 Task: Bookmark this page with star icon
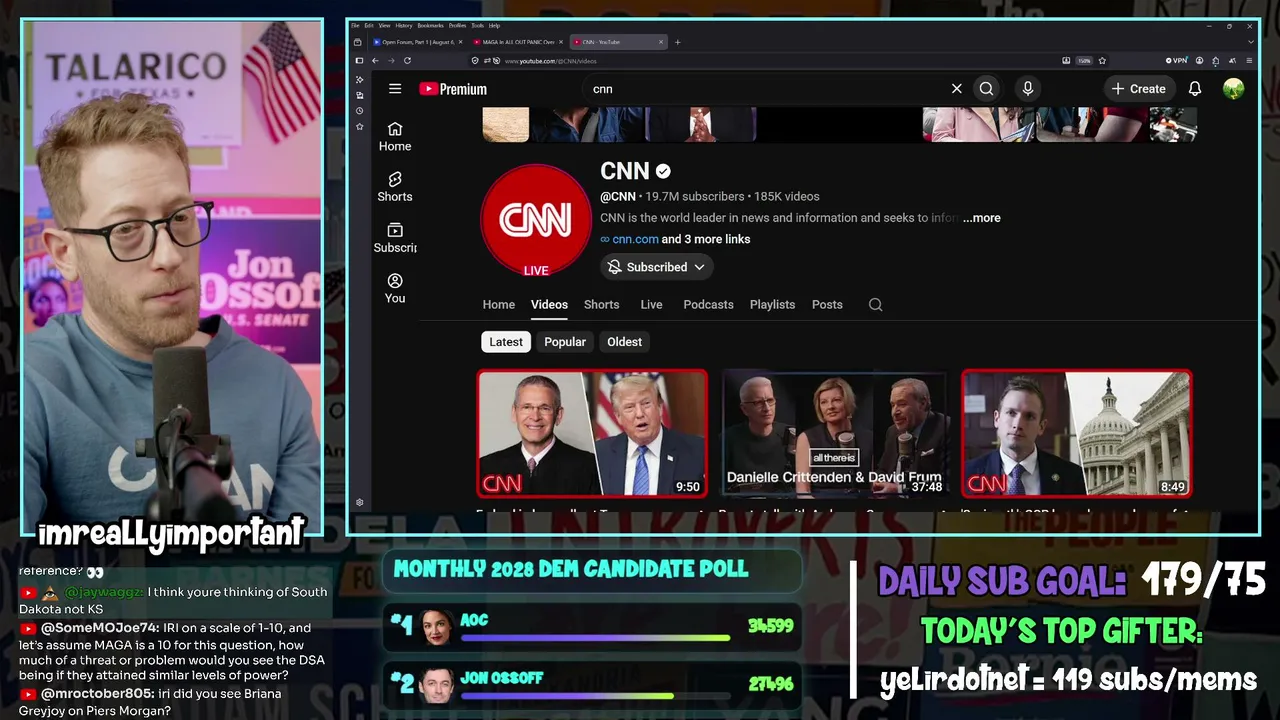[x=1102, y=61]
